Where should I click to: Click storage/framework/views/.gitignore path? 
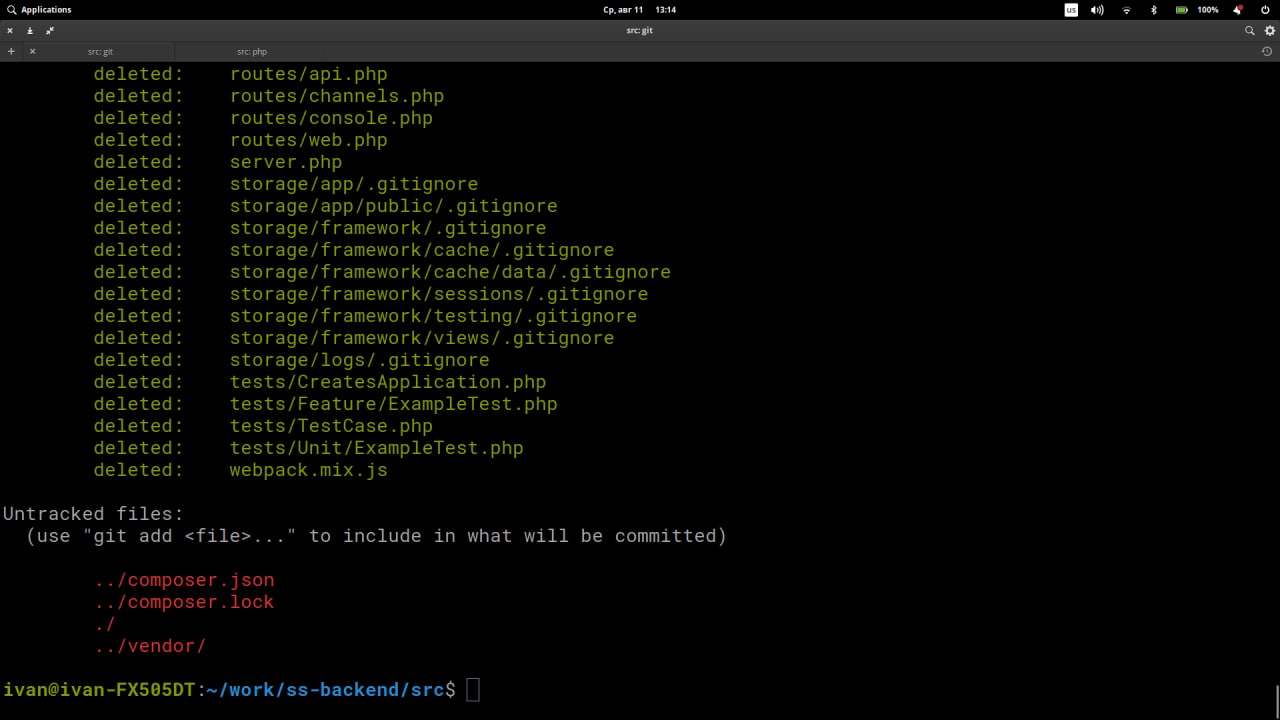pyautogui.click(x=422, y=338)
